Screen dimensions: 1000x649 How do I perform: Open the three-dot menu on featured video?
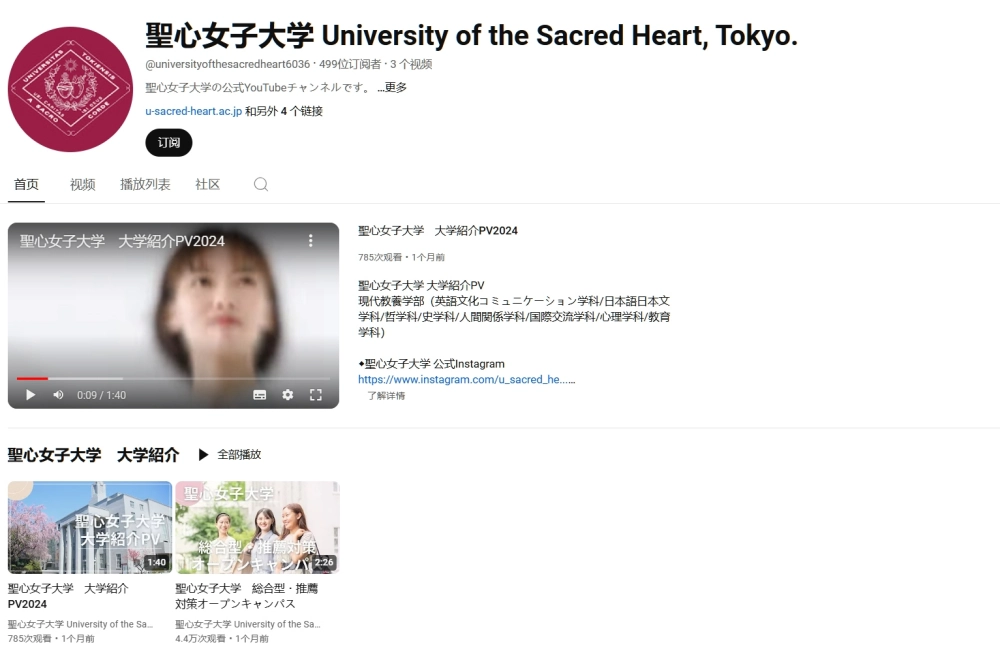(311, 240)
